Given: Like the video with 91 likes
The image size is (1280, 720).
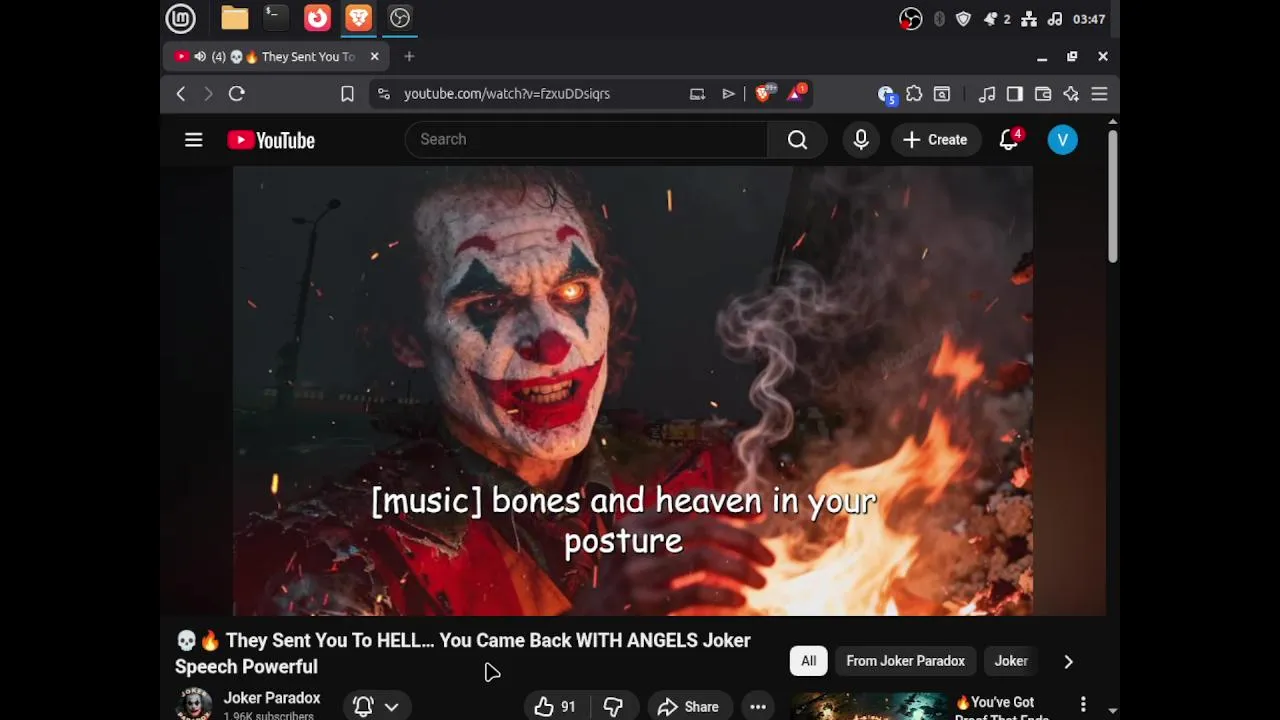Looking at the screenshot, I should 555,706.
